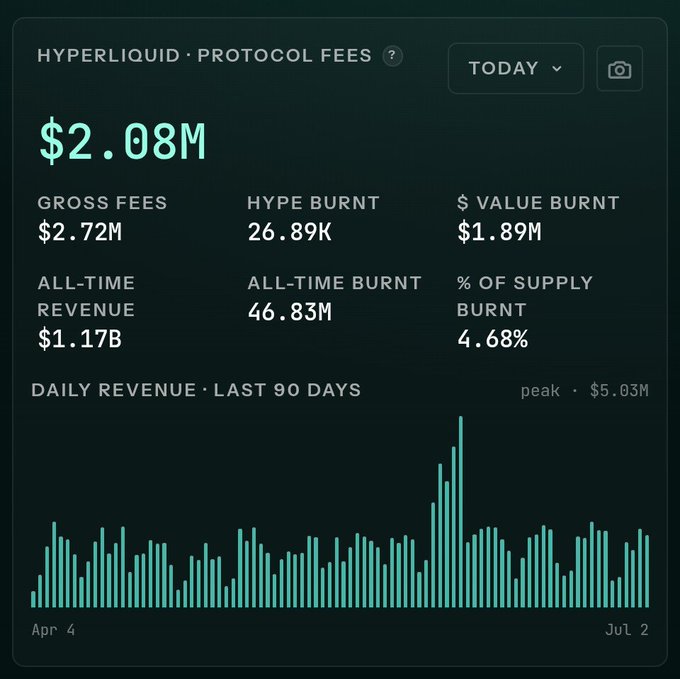Select the $2.08M protocol fees headline value
The width and height of the screenshot is (680, 679).
(x=122, y=142)
